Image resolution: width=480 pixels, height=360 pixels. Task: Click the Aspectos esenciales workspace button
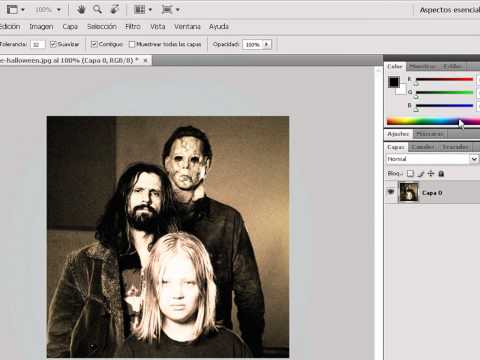tap(449, 10)
